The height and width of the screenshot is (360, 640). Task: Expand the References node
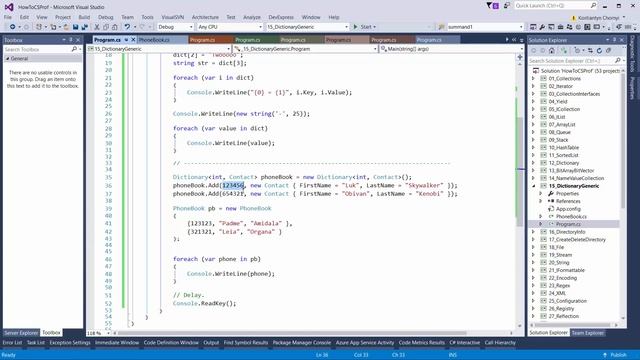(541, 201)
